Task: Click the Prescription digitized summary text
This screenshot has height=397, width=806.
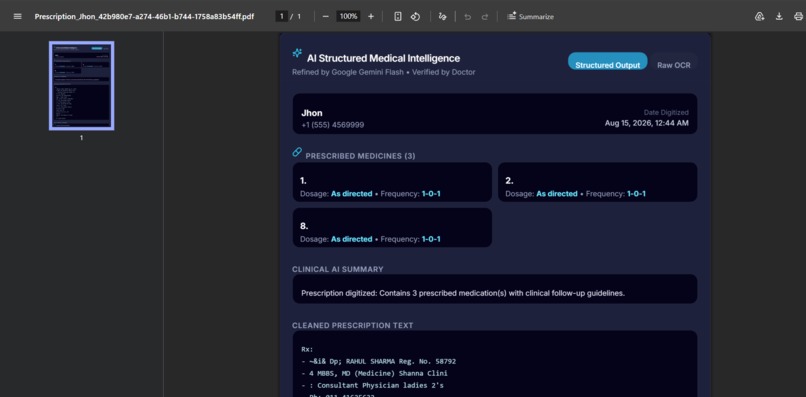Action: (x=463, y=293)
